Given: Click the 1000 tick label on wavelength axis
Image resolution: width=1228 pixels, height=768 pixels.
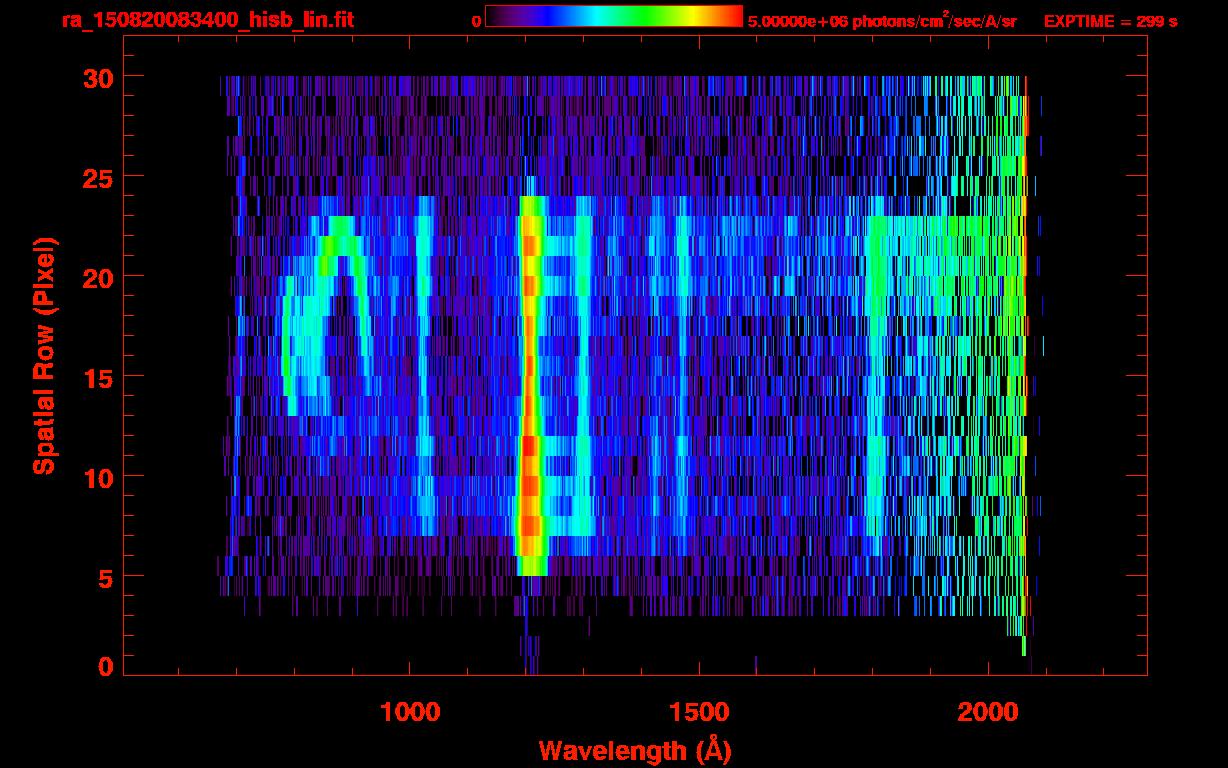Looking at the screenshot, I should tap(410, 712).
